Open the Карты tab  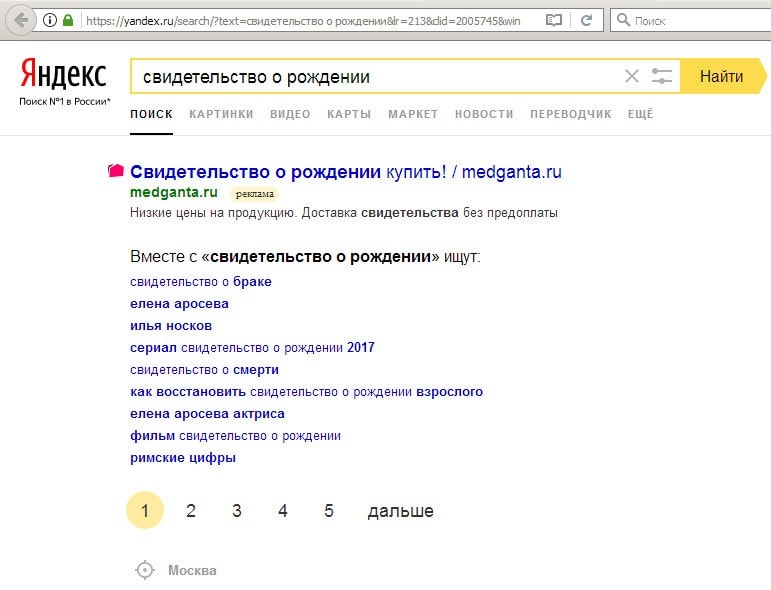pyautogui.click(x=349, y=114)
